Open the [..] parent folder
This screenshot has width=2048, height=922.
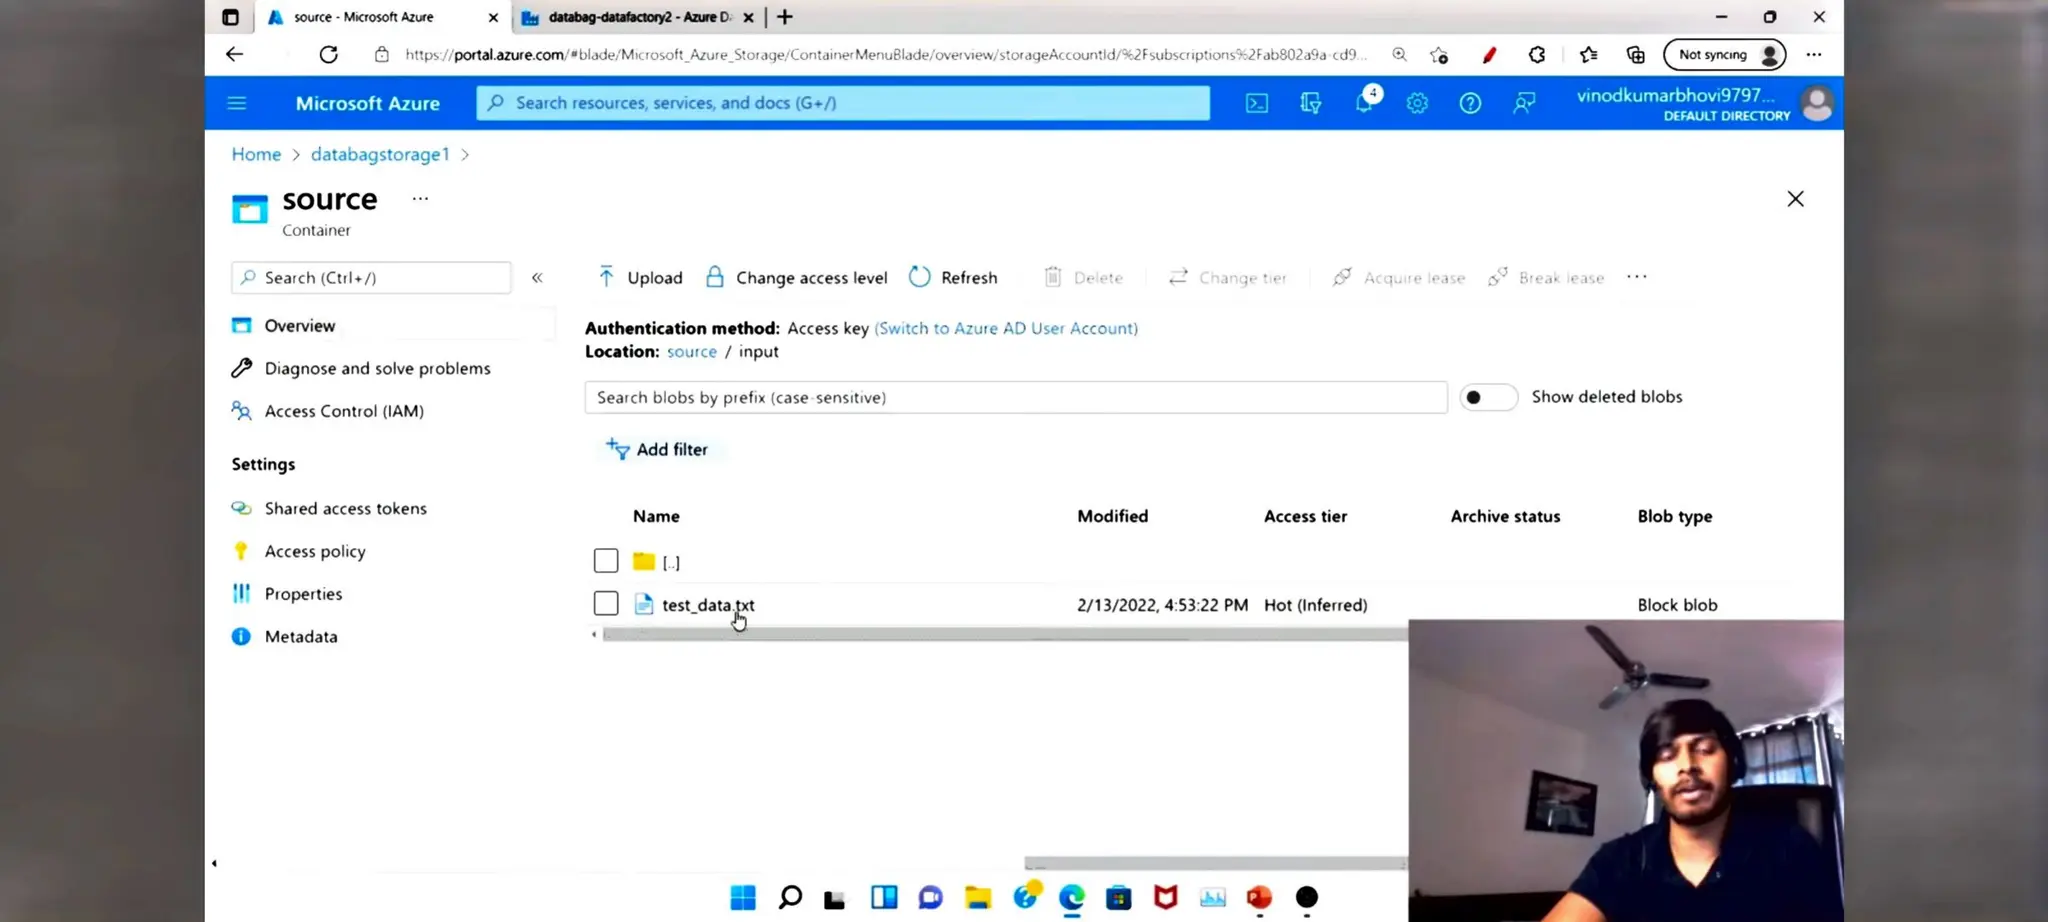coord(671,562)
